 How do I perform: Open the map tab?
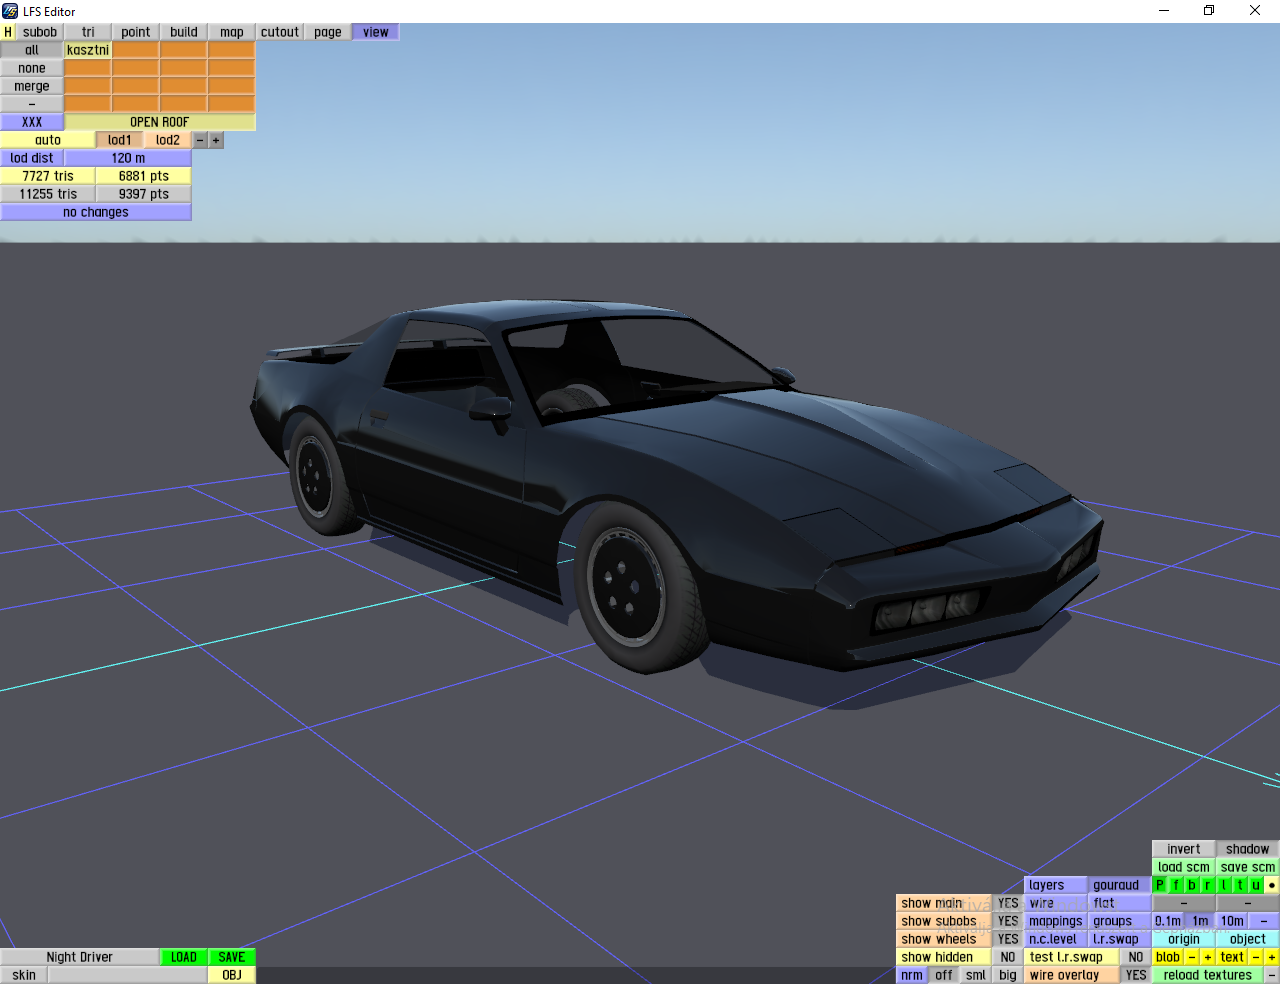point(232,32)
